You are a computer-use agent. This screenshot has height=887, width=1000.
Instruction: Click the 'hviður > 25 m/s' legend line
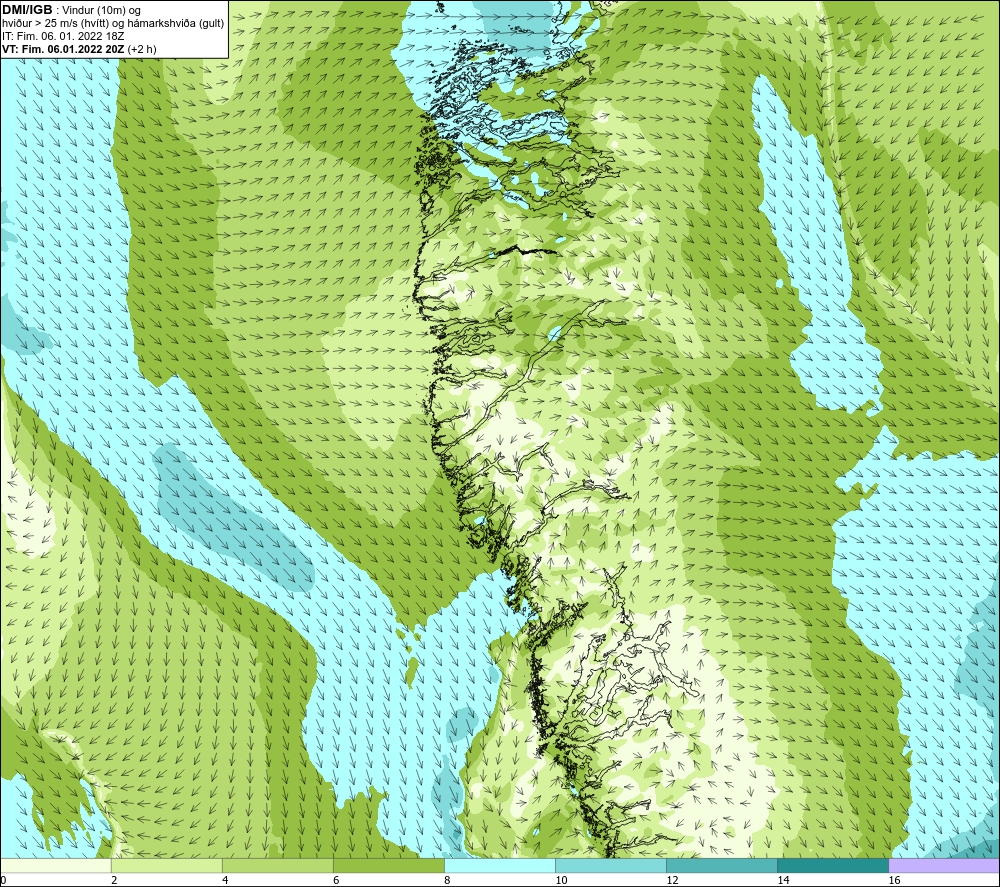(113, 24)
